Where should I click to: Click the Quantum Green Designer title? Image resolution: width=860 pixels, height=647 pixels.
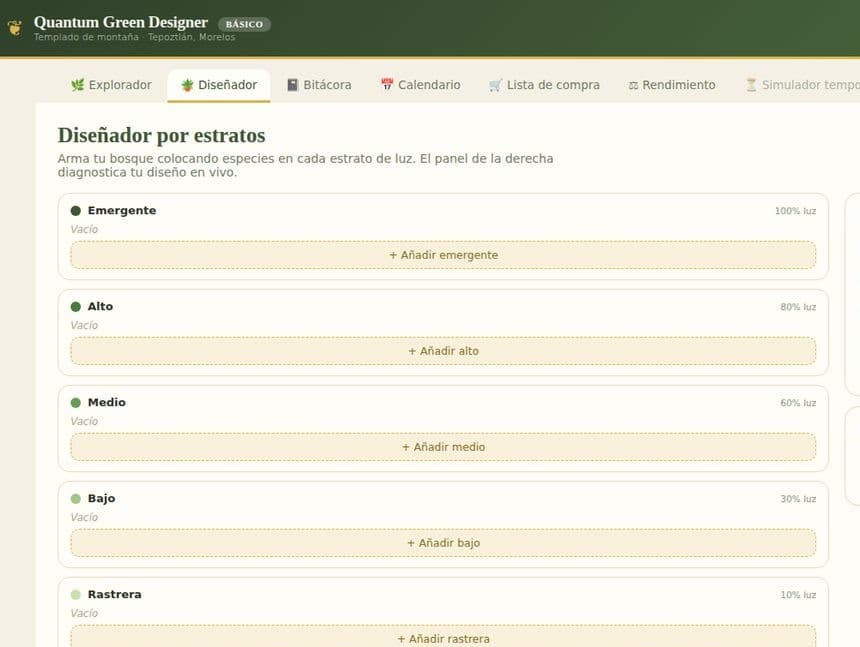(121, 22)
